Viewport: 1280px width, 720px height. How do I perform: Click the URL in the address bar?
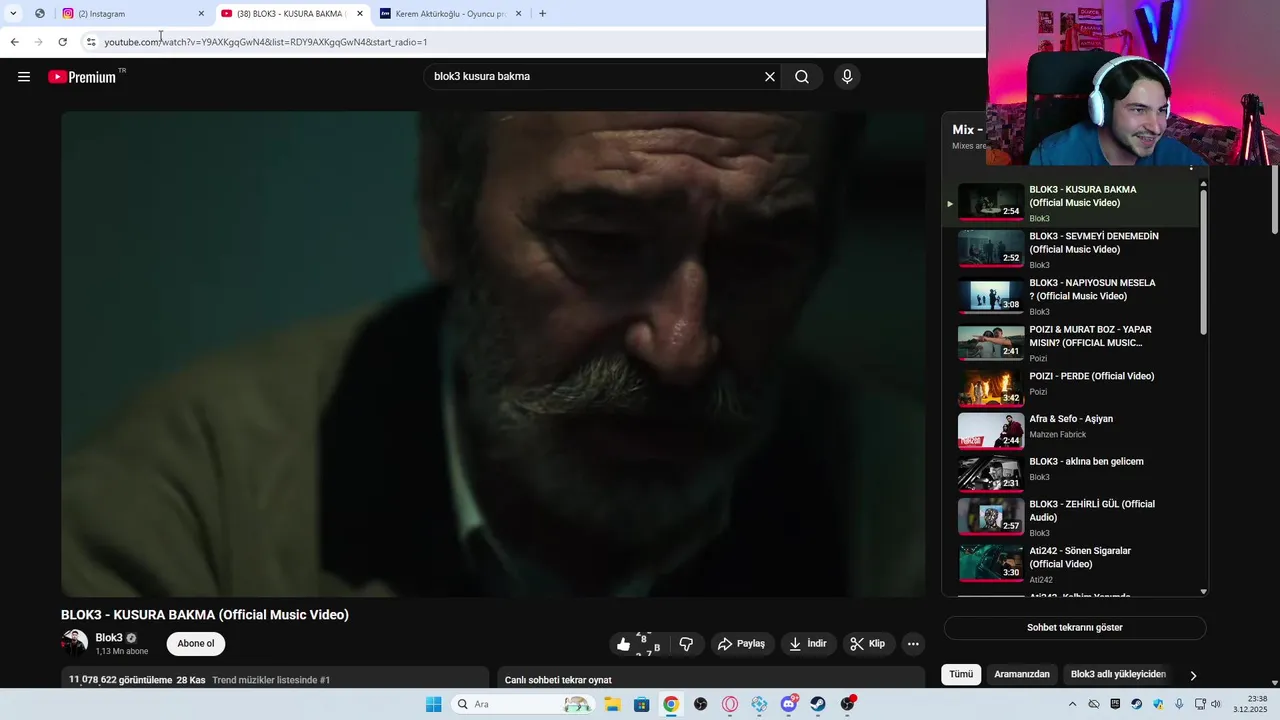(266, 42)
